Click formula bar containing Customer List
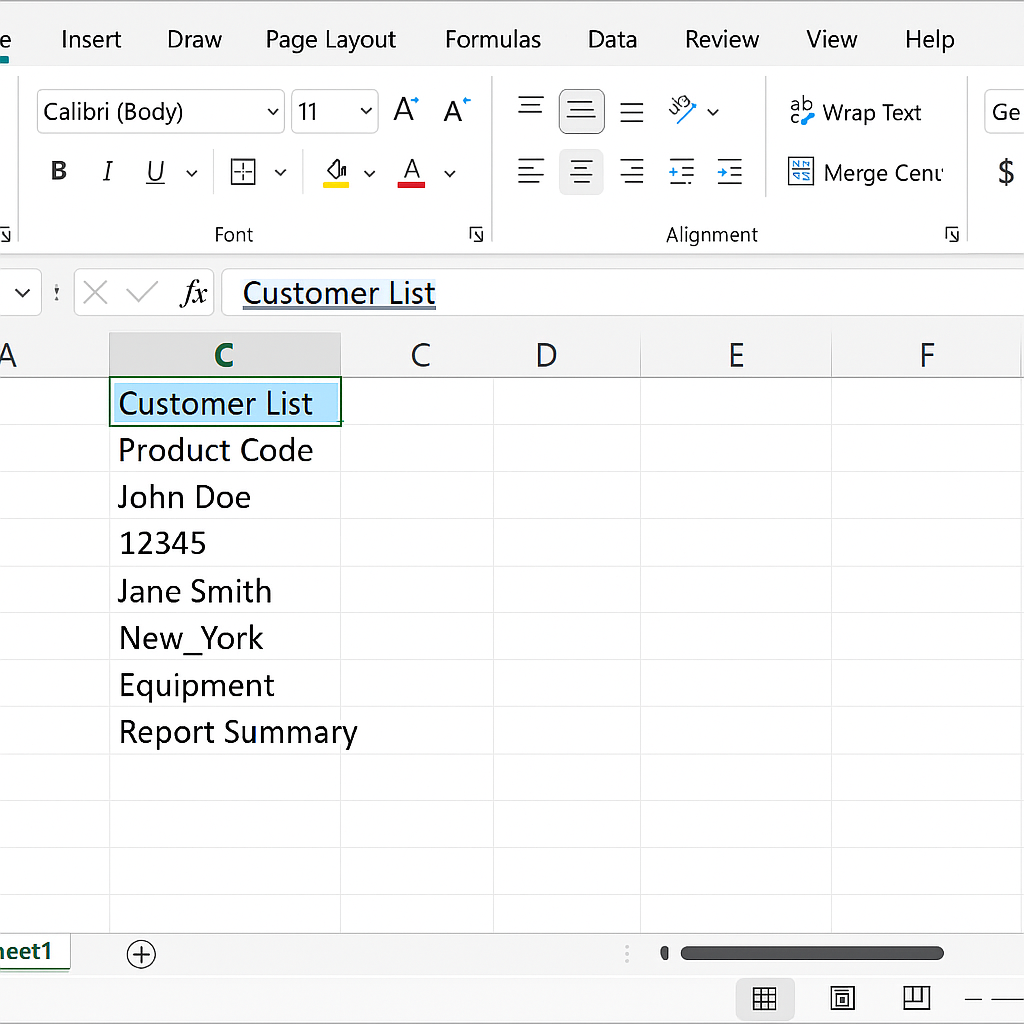 [x=622, y=293]
